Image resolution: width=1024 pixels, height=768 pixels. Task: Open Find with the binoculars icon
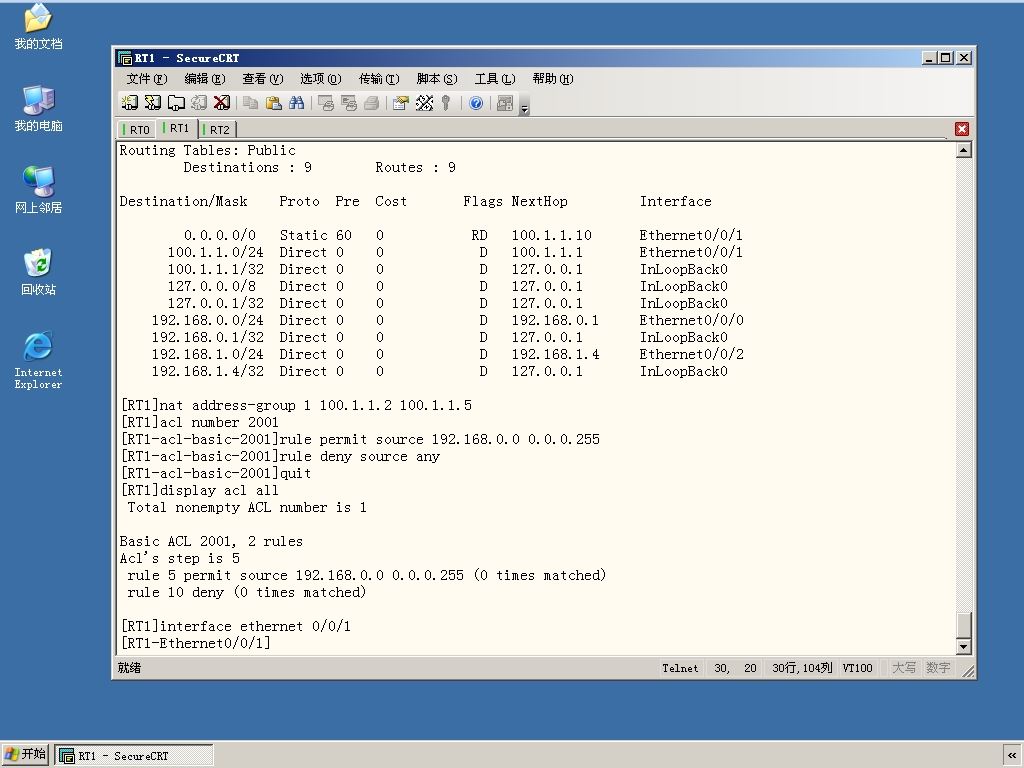pyautogui.click(x=296, y=103)
